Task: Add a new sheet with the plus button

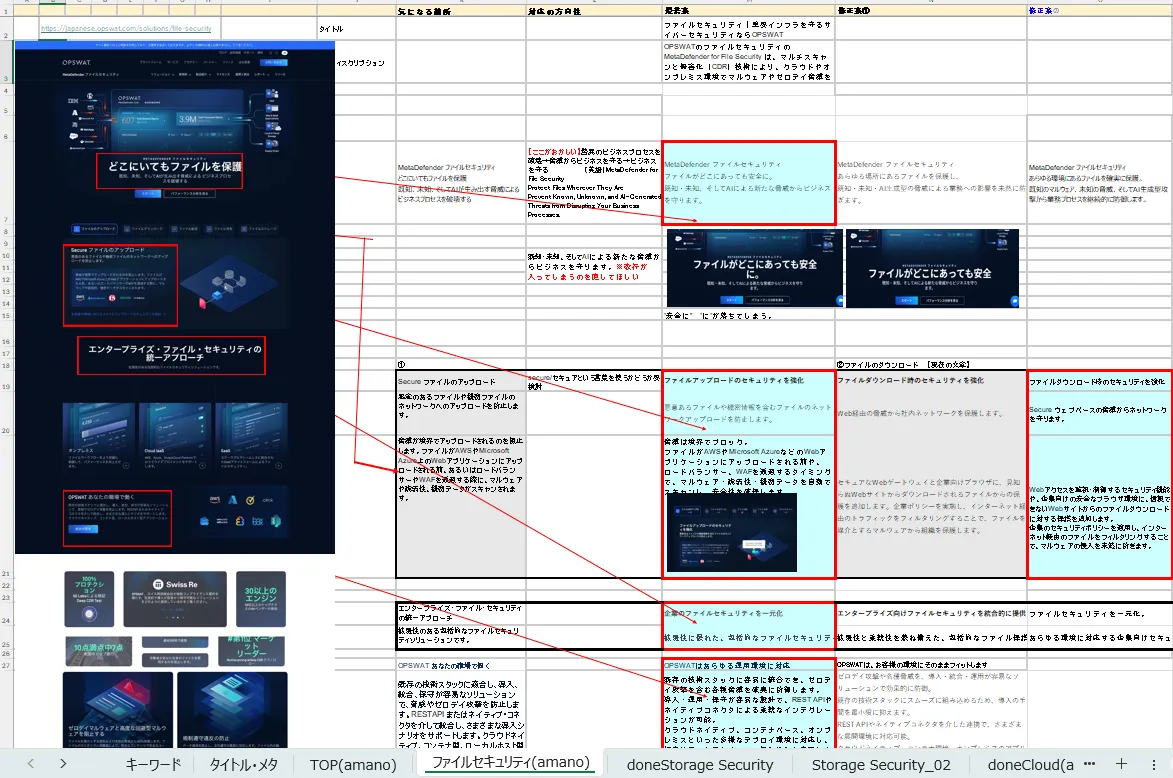Action: coord(1121,764)
